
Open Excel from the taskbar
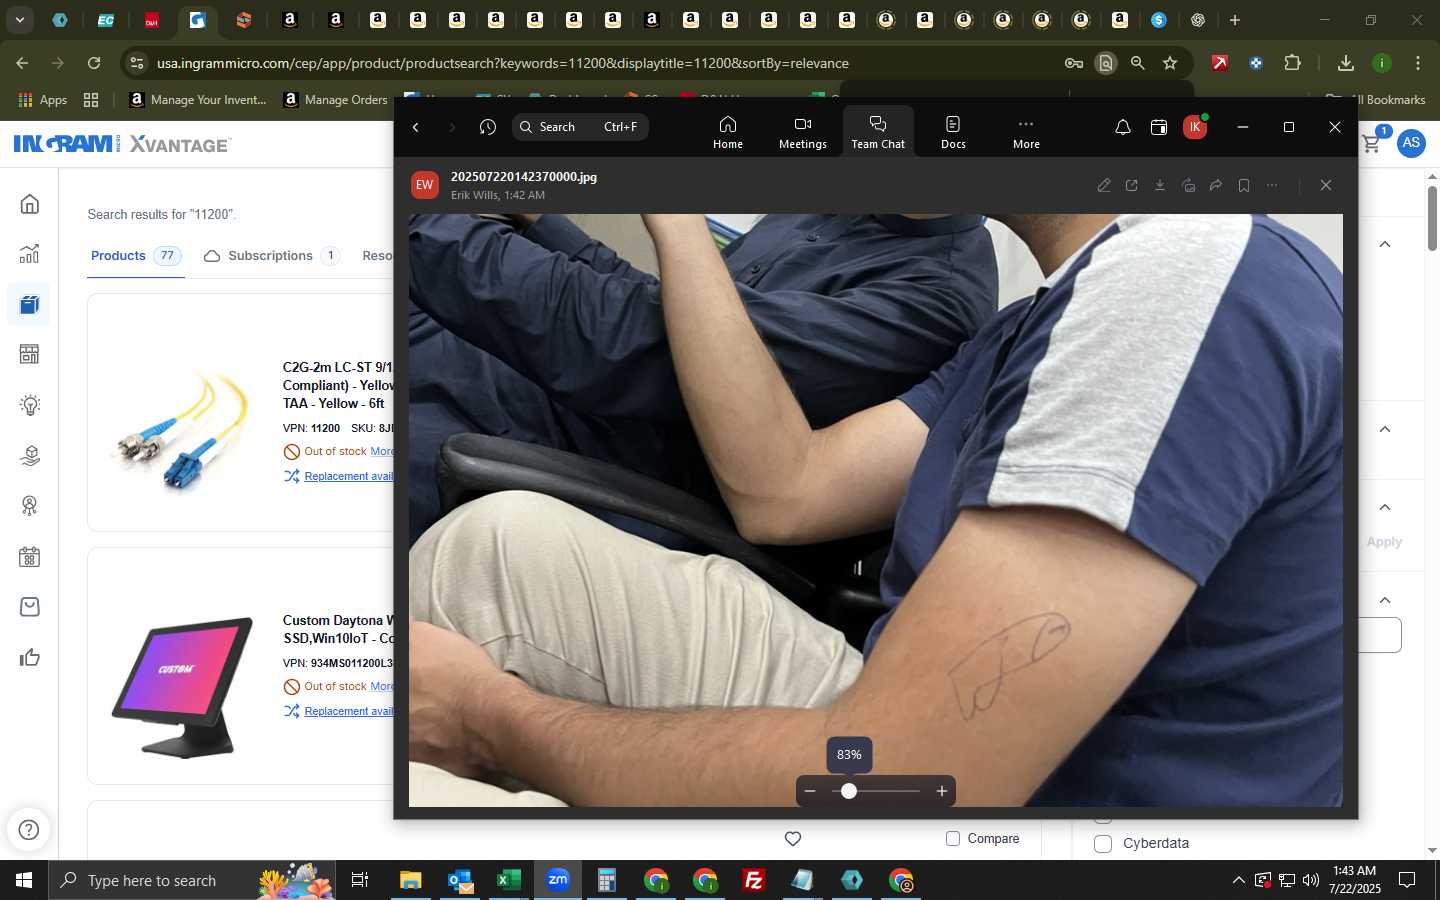(509, 880)
